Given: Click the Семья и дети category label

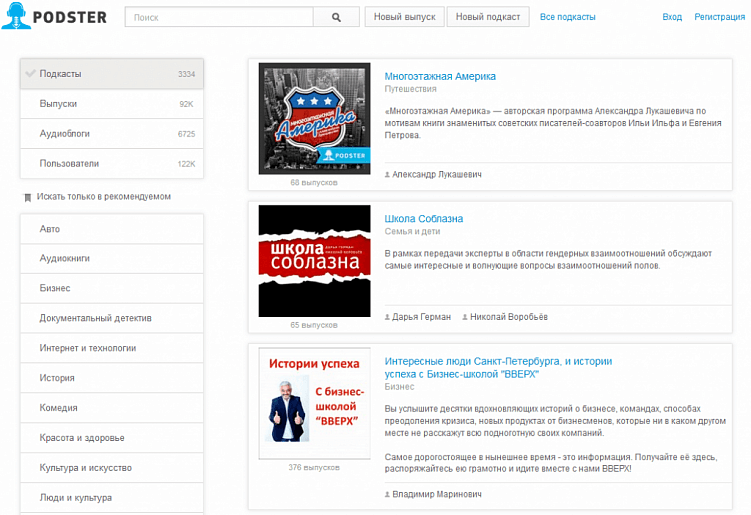Looking at the screenshot, I should pyautogui.click(x=412, y=231).
